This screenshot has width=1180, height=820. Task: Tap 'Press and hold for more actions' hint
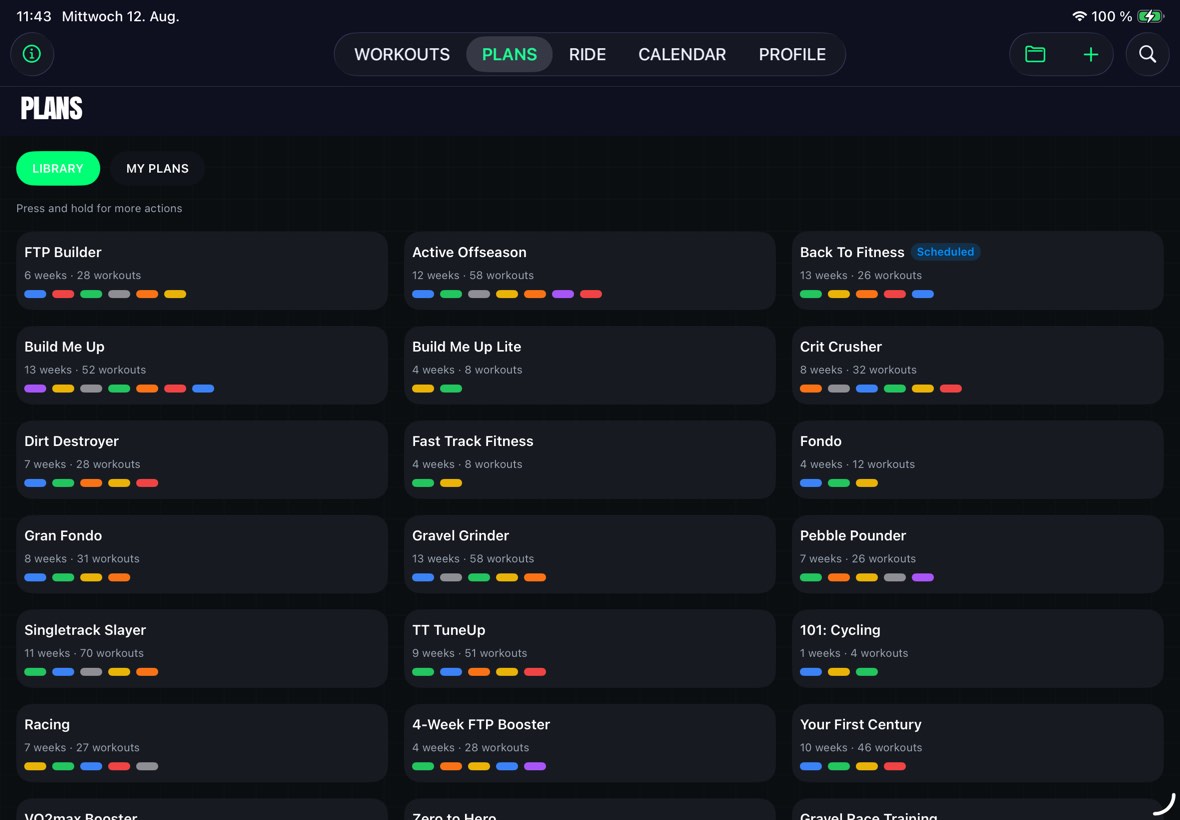point(99,208)
